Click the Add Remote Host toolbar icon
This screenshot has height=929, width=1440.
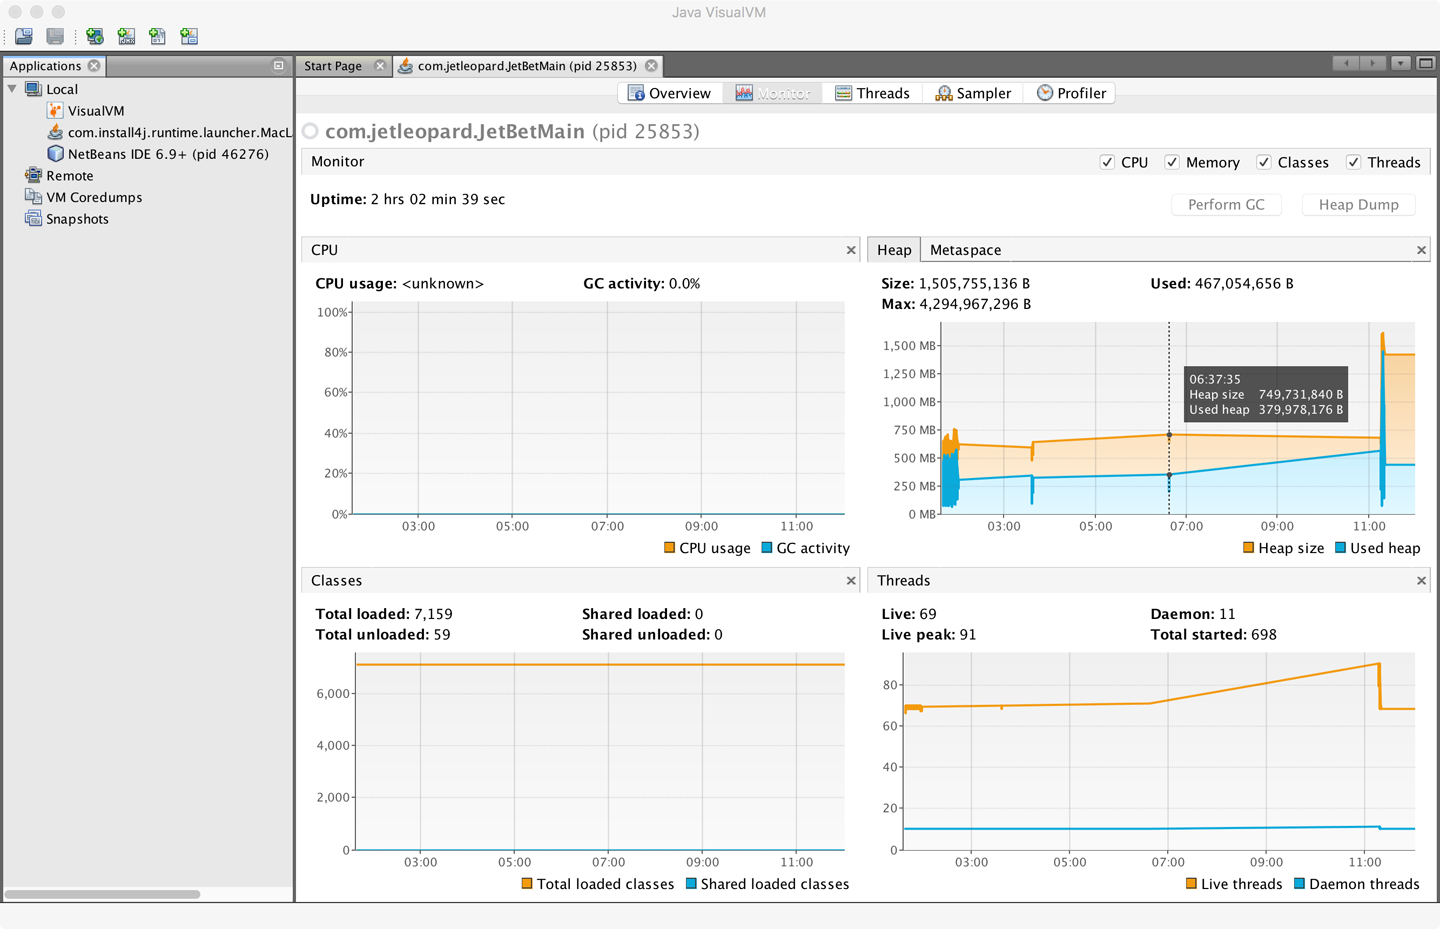coord(95,37)
